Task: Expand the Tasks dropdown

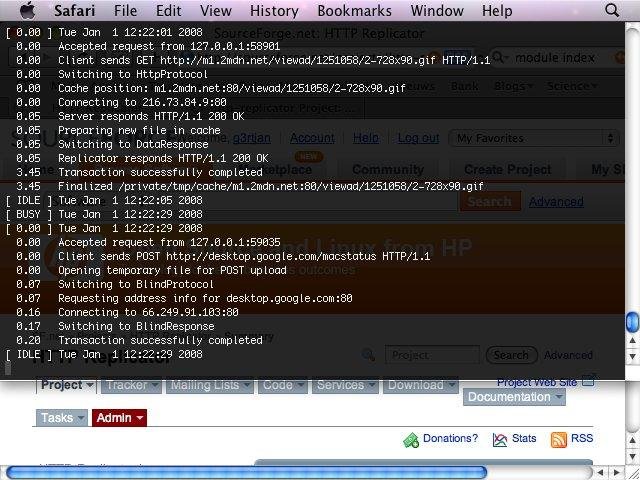Action: [62, 418]
